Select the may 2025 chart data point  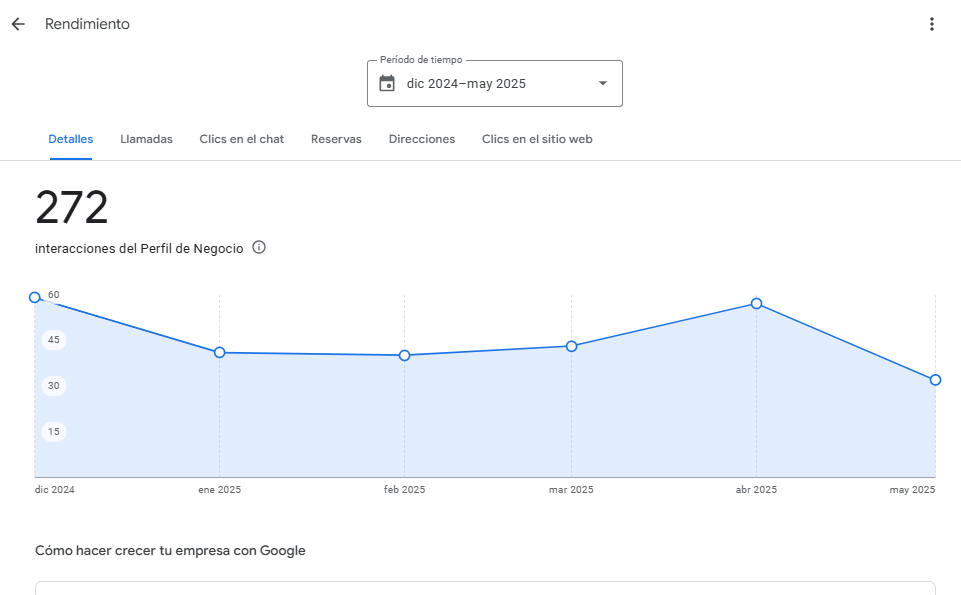(x=935, y=380)
